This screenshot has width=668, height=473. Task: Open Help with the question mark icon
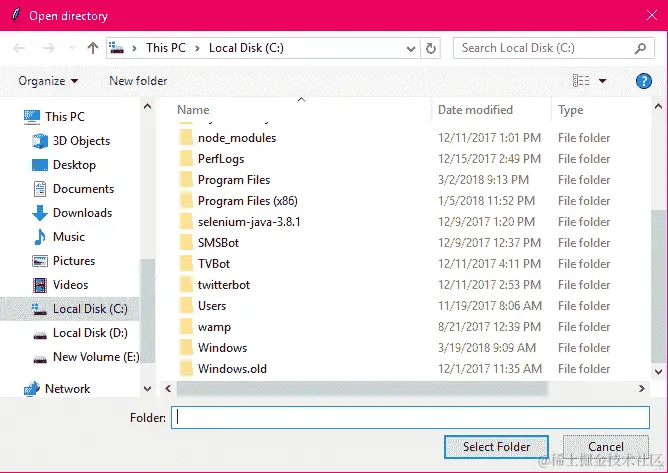[x=644, y=81]
